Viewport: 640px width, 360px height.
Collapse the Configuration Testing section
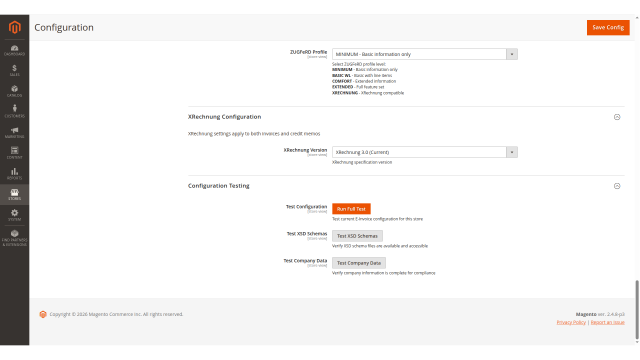(x=617, y=186)
